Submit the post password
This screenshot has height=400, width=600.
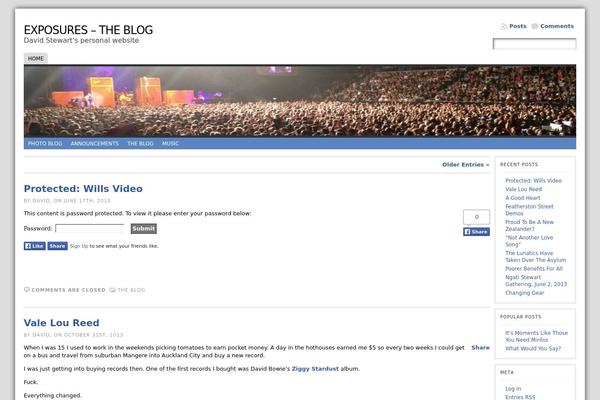click(x=143, y=229)
